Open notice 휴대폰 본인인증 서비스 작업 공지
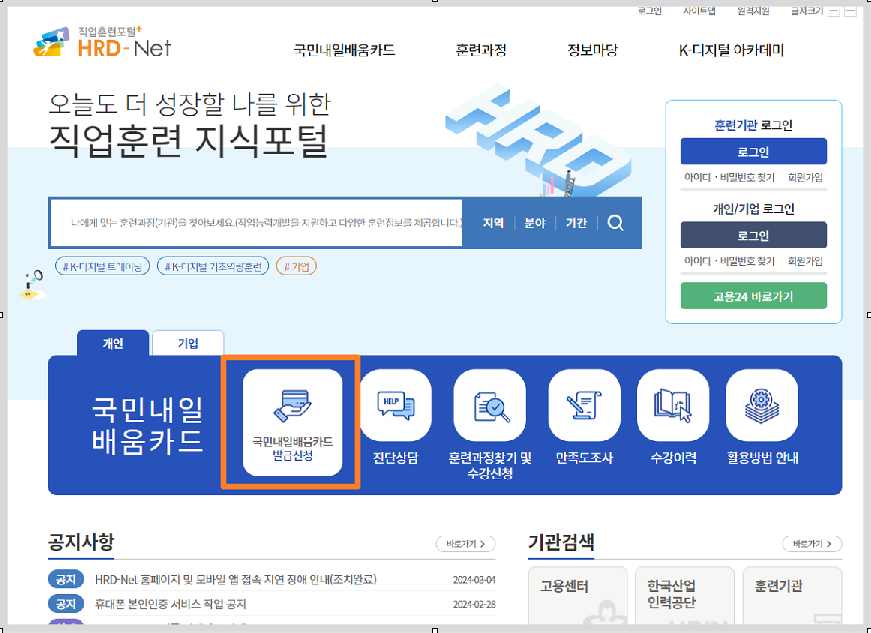Viewport: 871px width, 633px height. coord(170,604)
